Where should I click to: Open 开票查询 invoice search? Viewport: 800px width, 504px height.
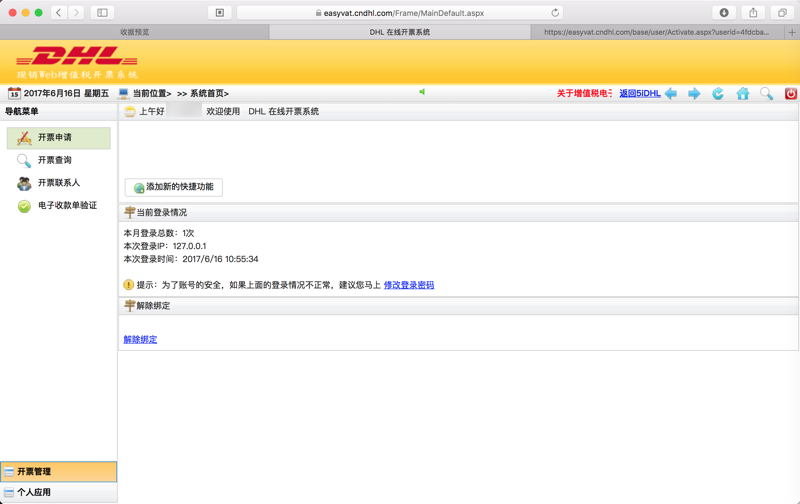[55, 160]
